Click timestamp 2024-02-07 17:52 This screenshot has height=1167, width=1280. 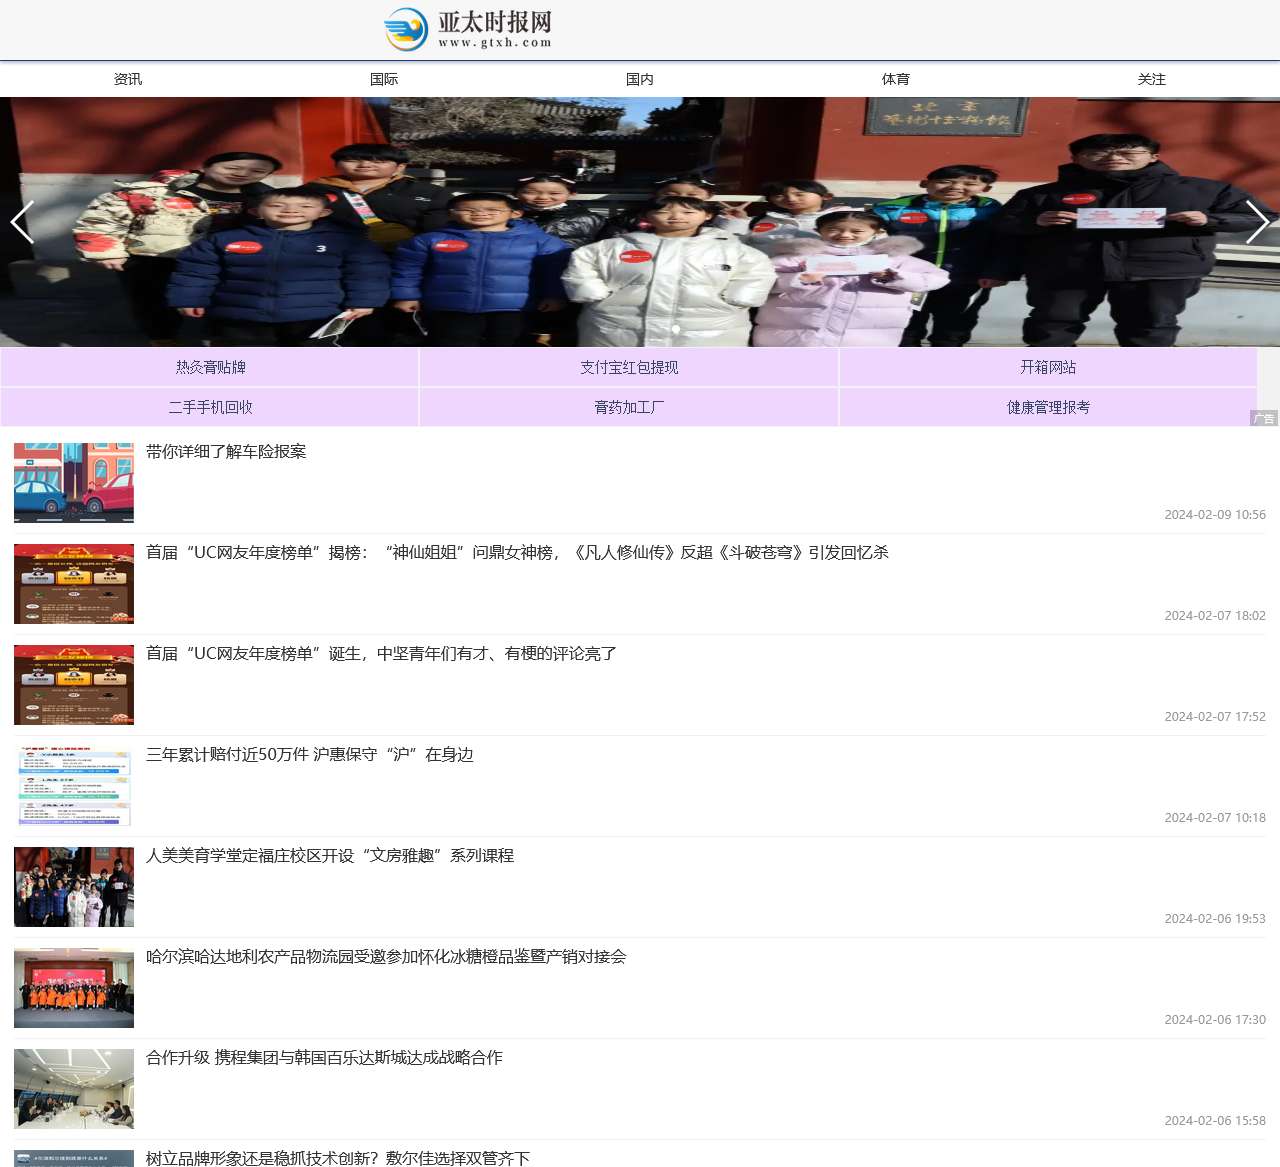click(x=1215, y=717)
